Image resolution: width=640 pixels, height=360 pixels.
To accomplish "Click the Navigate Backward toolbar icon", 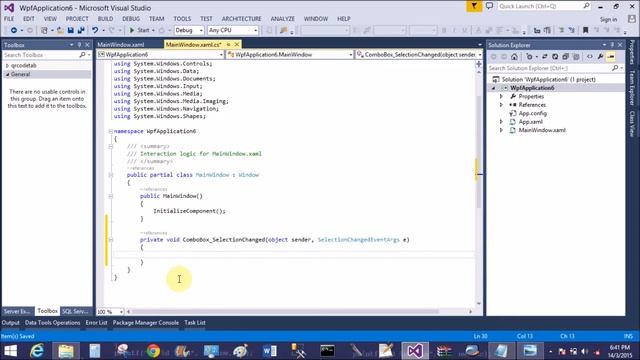I will [x=14, y=30].
